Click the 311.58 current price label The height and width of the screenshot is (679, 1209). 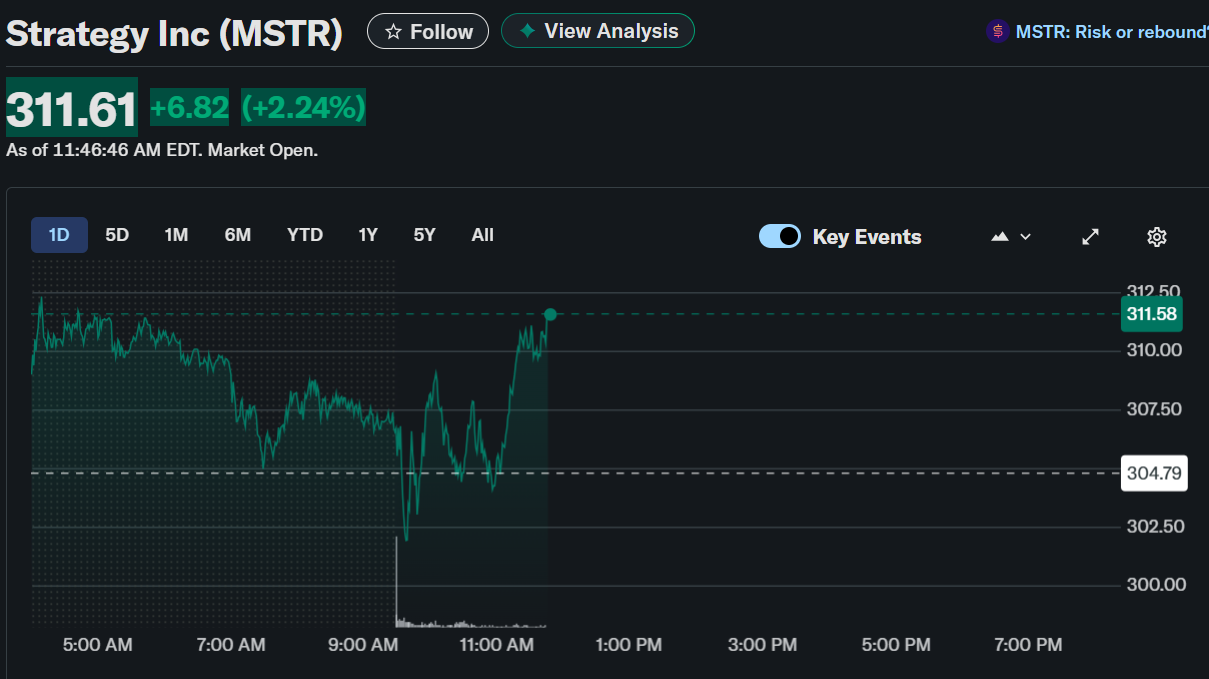tap(1152, 314)
